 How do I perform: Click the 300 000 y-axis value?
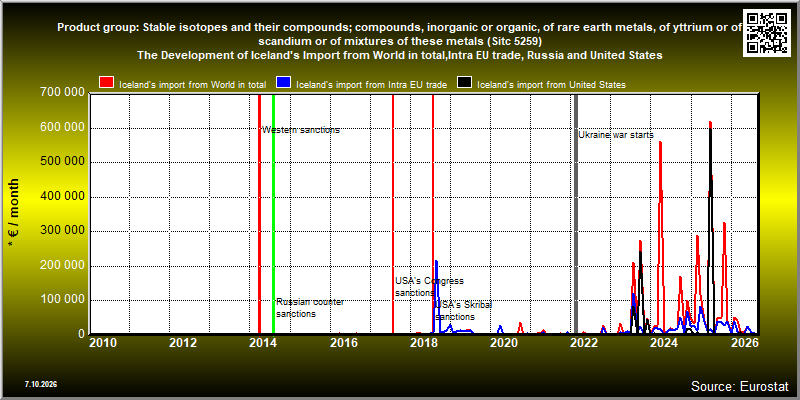62,231
